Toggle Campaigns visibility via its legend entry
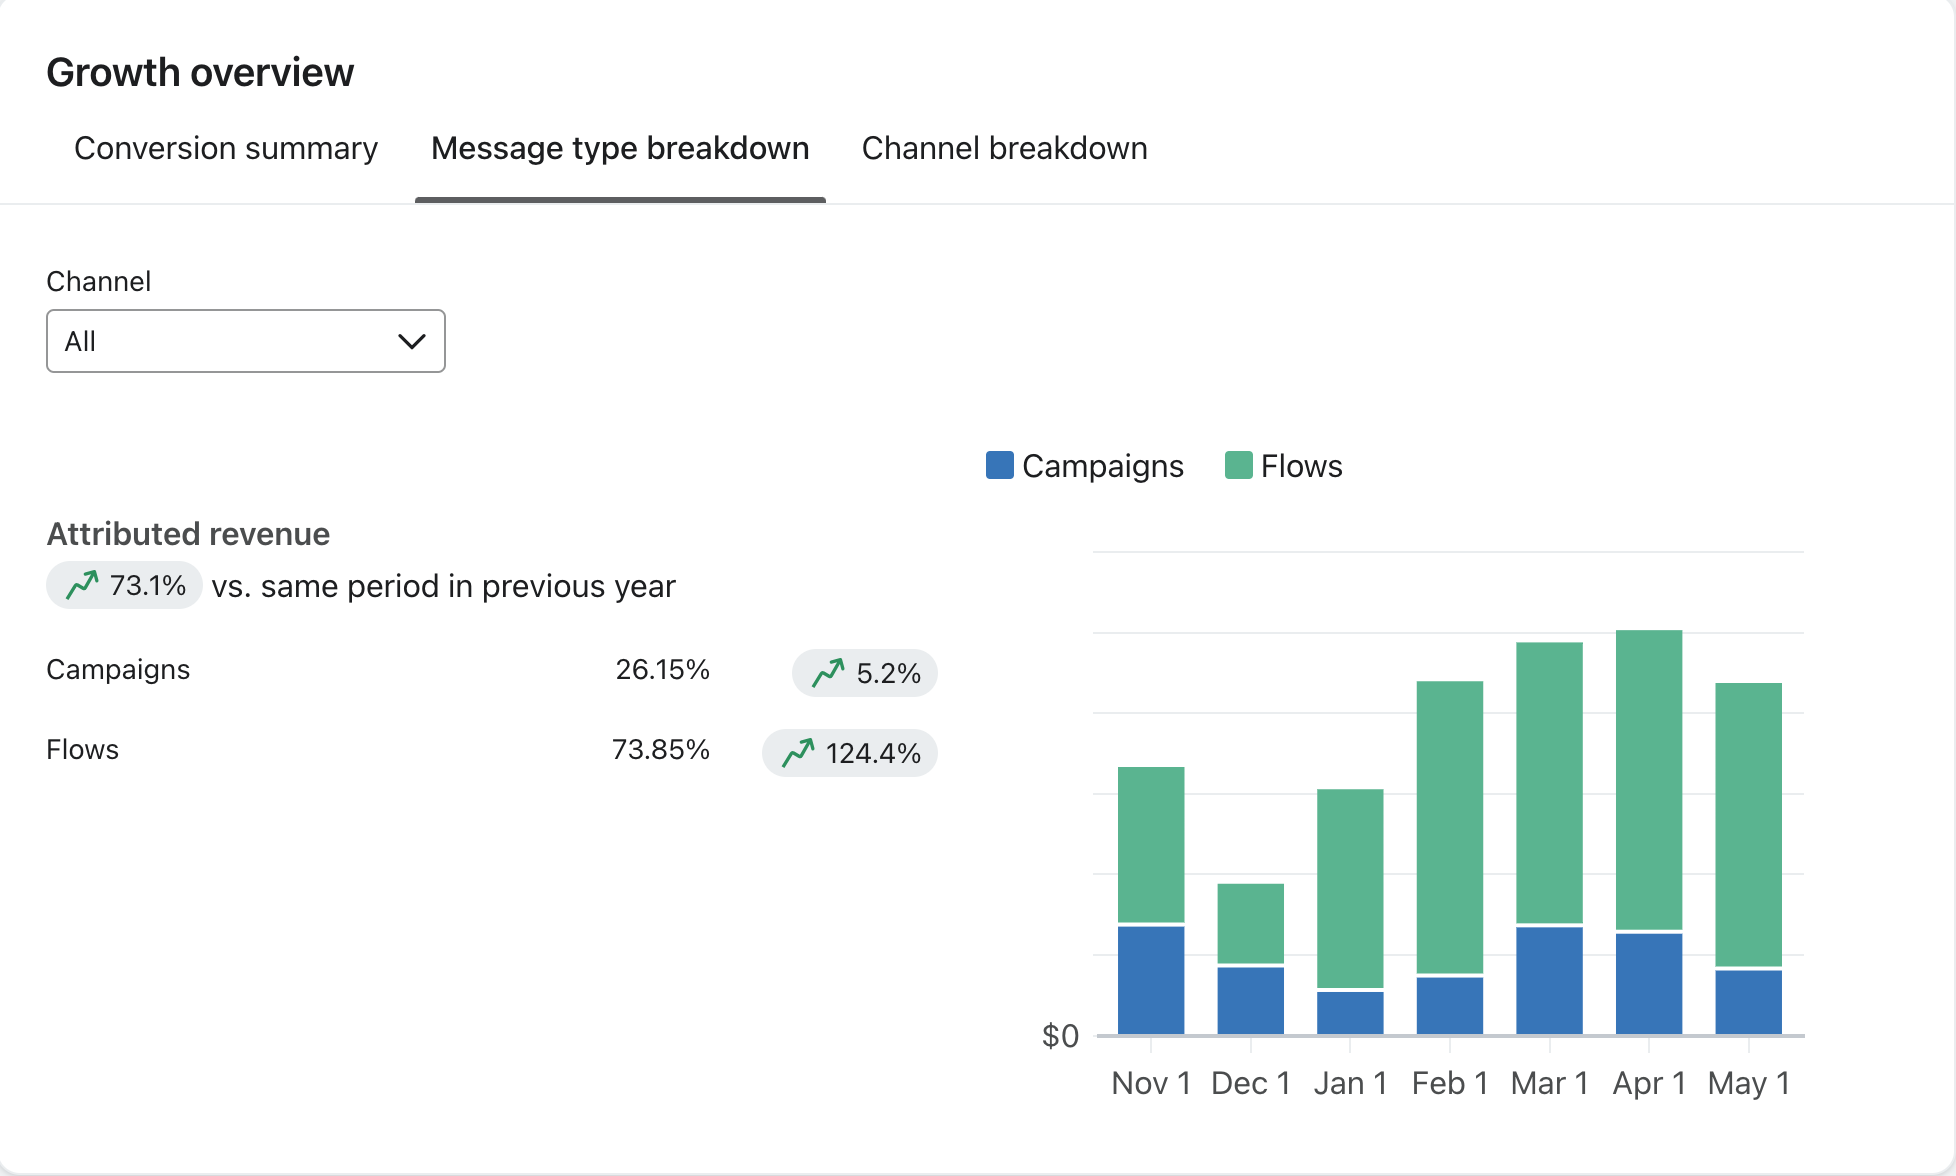 pyautogui.click(x=1084, y=465)
